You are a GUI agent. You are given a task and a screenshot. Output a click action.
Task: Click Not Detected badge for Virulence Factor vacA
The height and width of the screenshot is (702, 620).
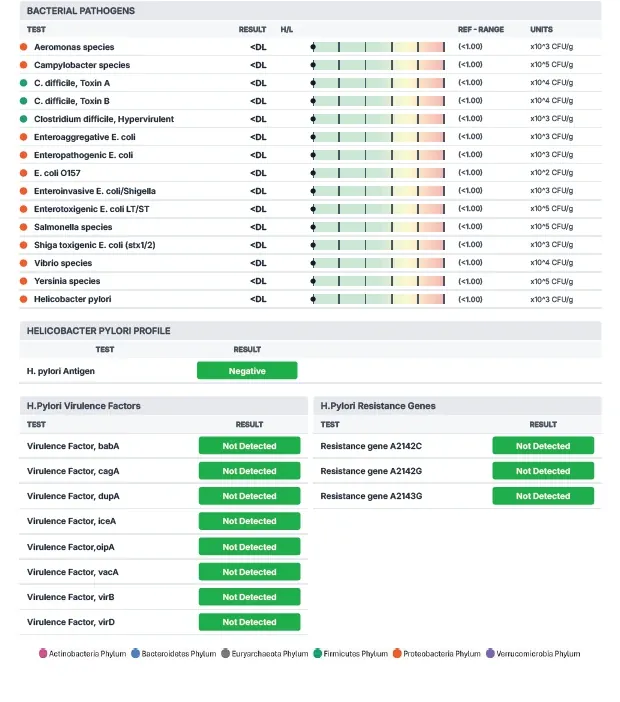[249, 572]
